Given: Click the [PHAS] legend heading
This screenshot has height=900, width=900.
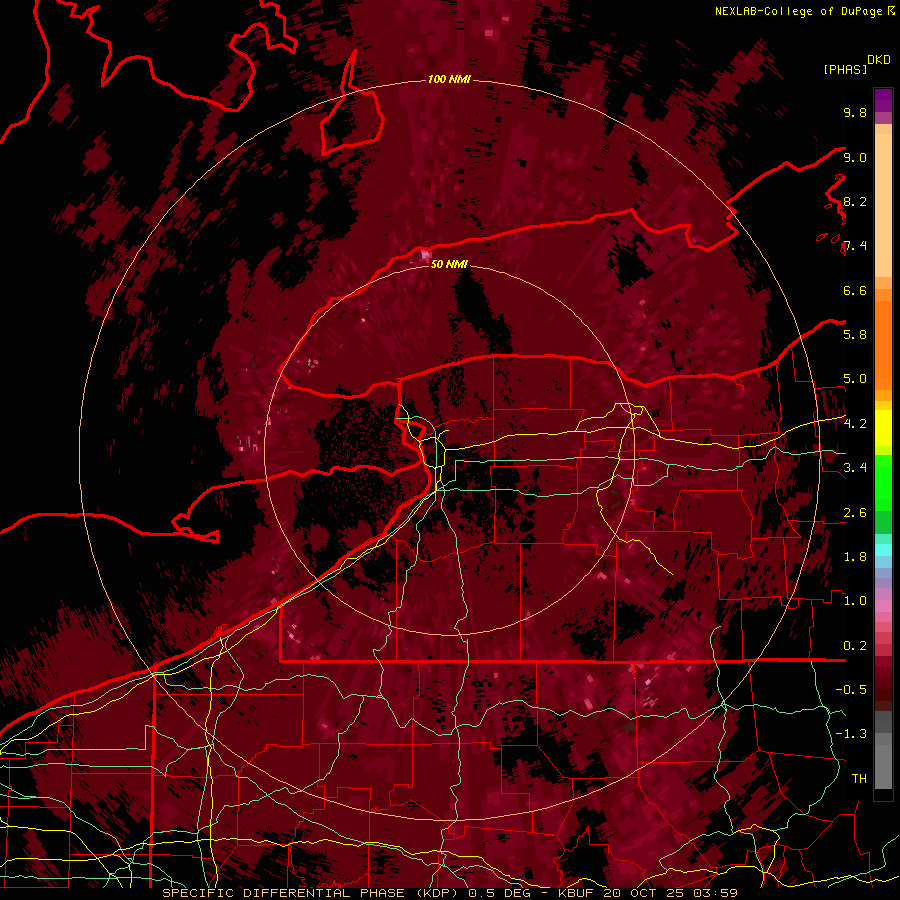Looking at the screenshot, I should click(x=845, y=70).
